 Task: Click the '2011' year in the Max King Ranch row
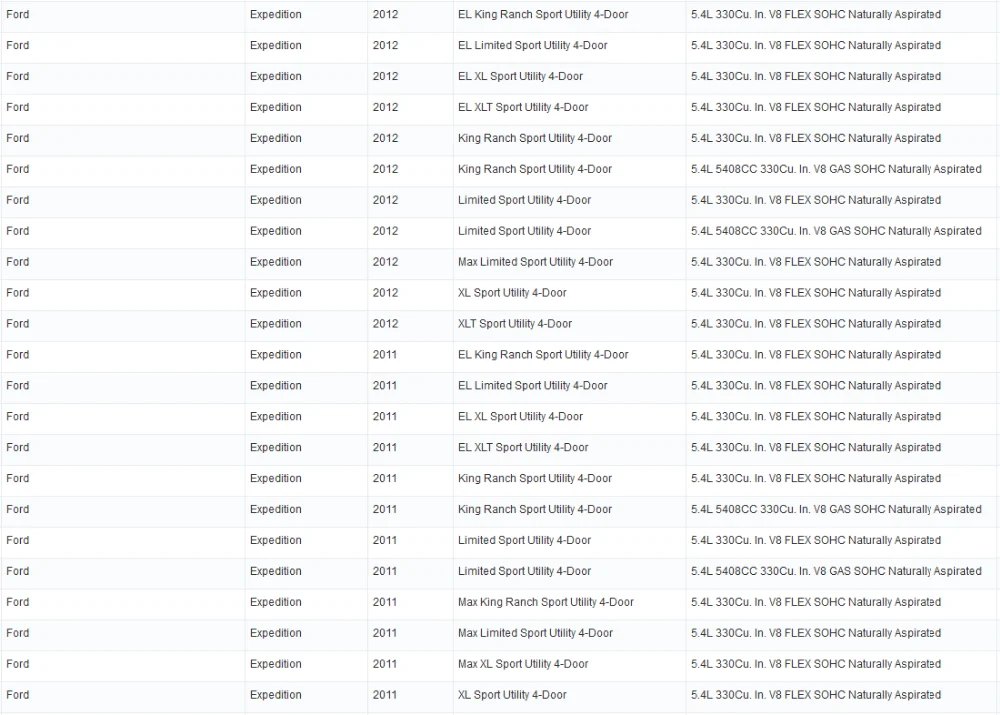pyautogui.click(x=385, y=602)
